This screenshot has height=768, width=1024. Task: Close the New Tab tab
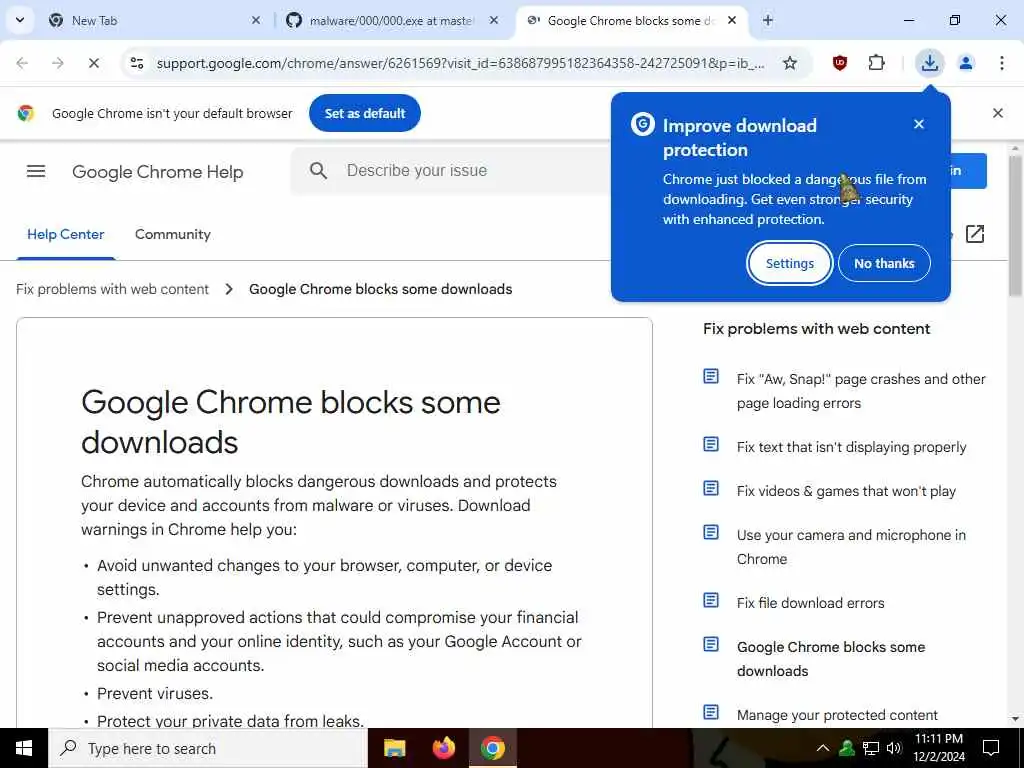click(255, 20)
